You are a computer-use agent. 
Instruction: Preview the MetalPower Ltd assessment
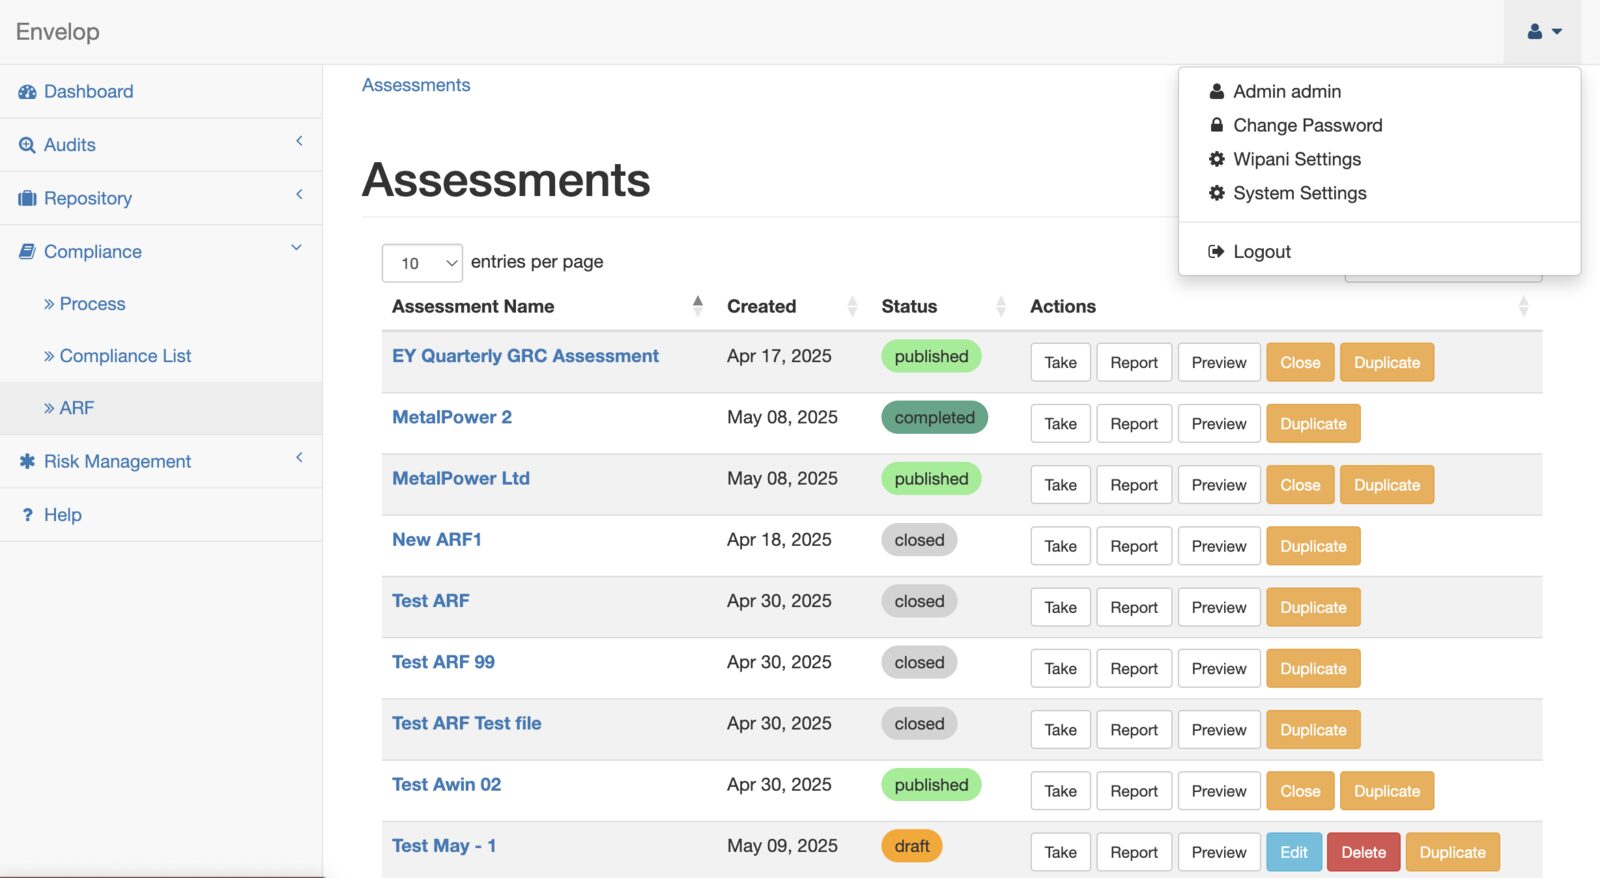(x=1219, y=485)
